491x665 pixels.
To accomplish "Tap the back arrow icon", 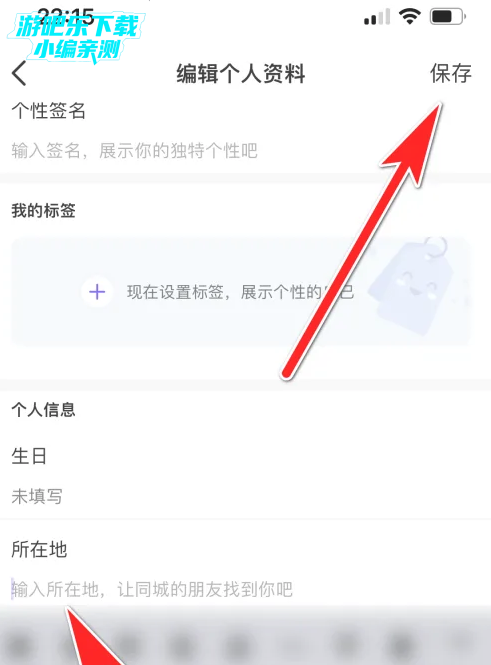I will [19, 73].
